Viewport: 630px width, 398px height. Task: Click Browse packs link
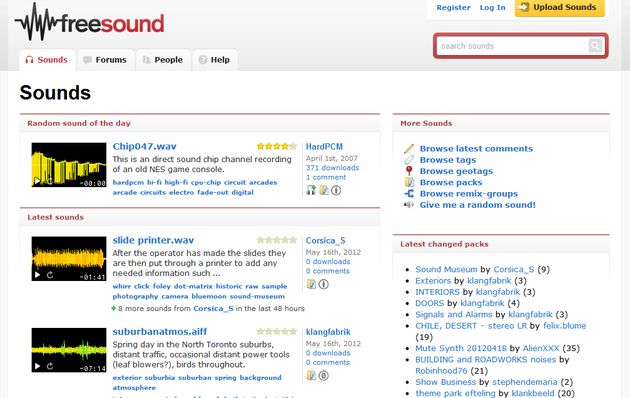pyautogui.click(x=451, y=182)
